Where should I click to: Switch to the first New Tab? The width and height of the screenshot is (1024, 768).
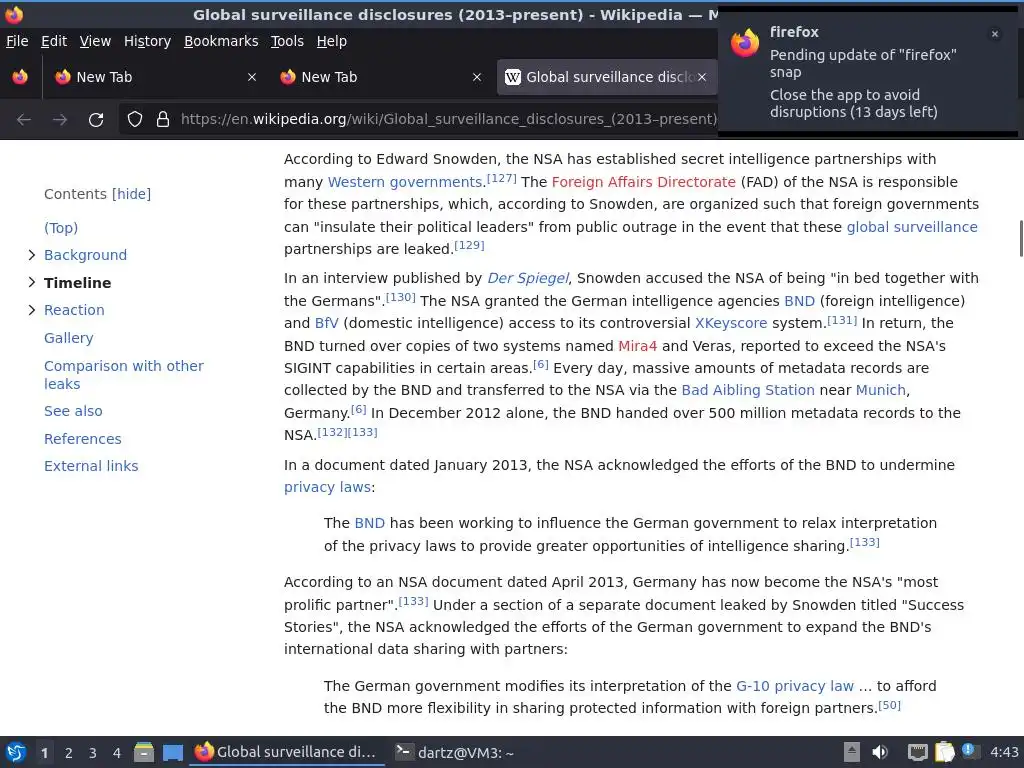click(x=155, y=77)
